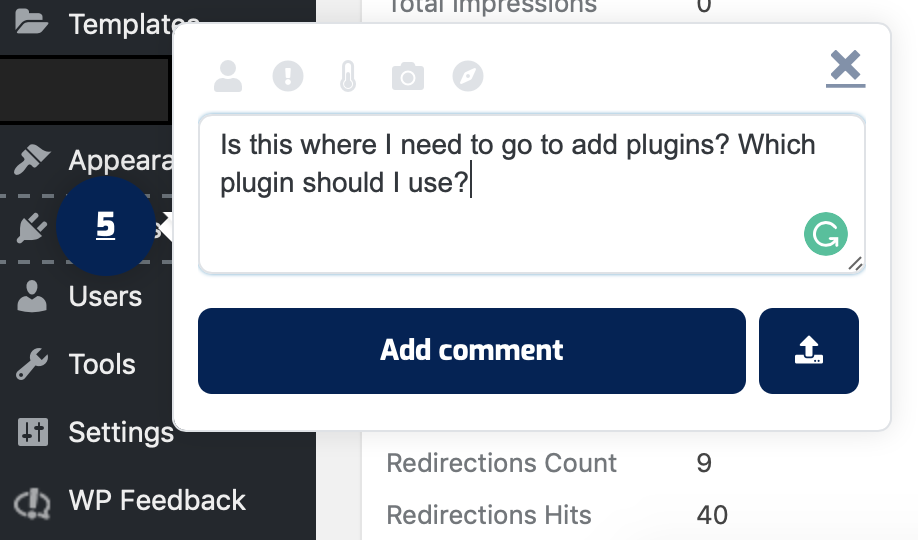
Task: Click the compass icon in comment popup
Action: (467, 76)
